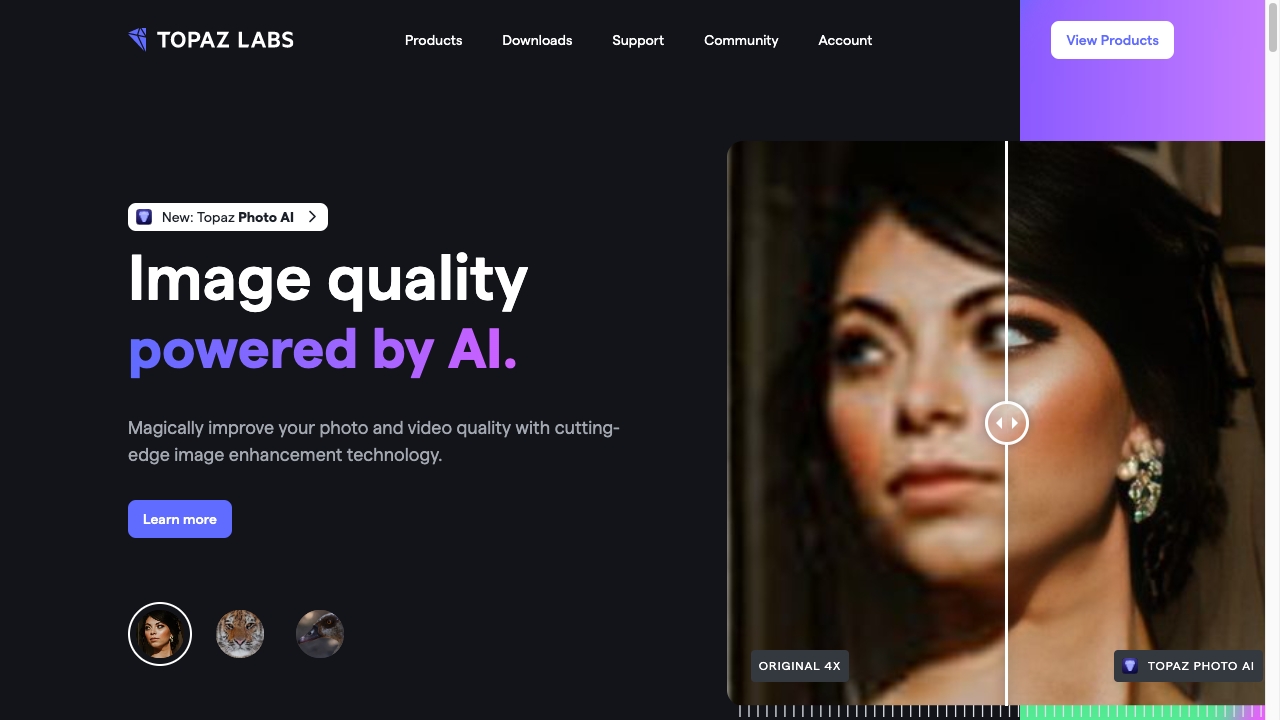Open the New: Topaz Photo AI announcement link
The height and width of the screenshot is (720, 1280).
pyautogui.click(x=228, y=217)
